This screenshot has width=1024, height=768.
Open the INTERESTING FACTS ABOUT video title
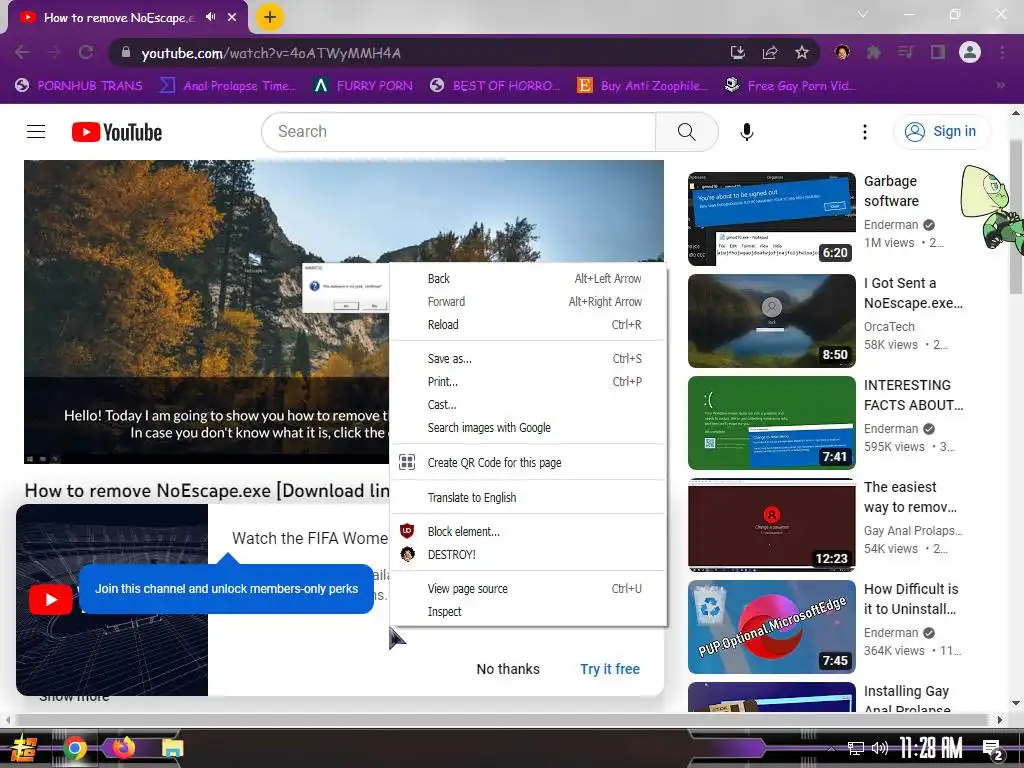913,395
